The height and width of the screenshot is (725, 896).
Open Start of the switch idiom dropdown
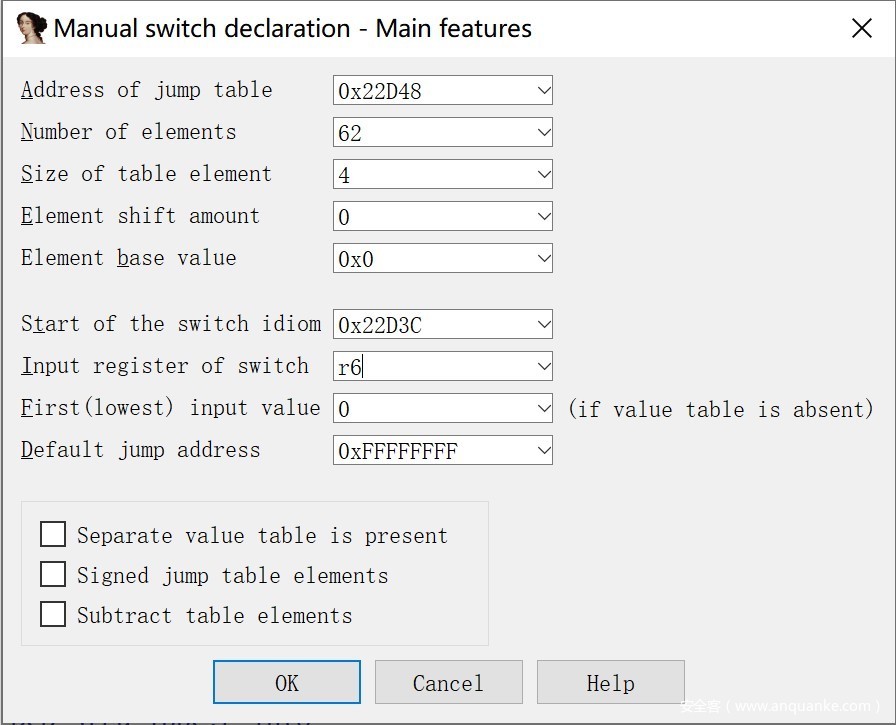point(543,325)
